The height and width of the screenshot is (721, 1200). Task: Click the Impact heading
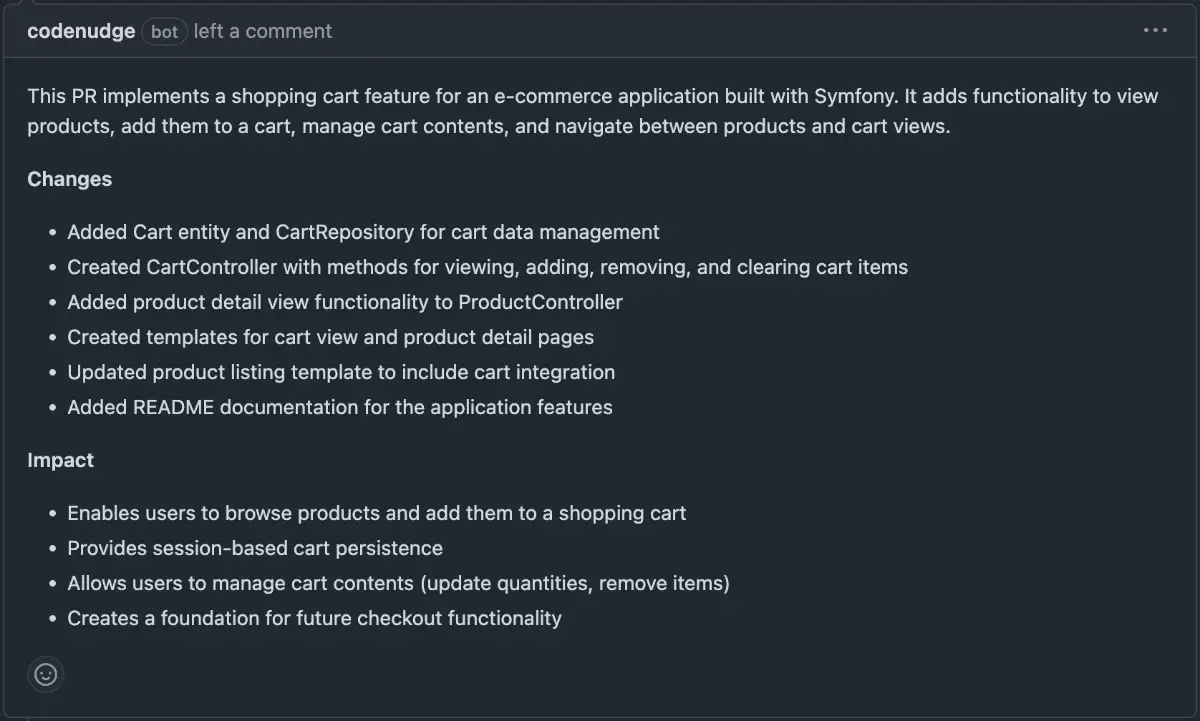coord(61,460)
